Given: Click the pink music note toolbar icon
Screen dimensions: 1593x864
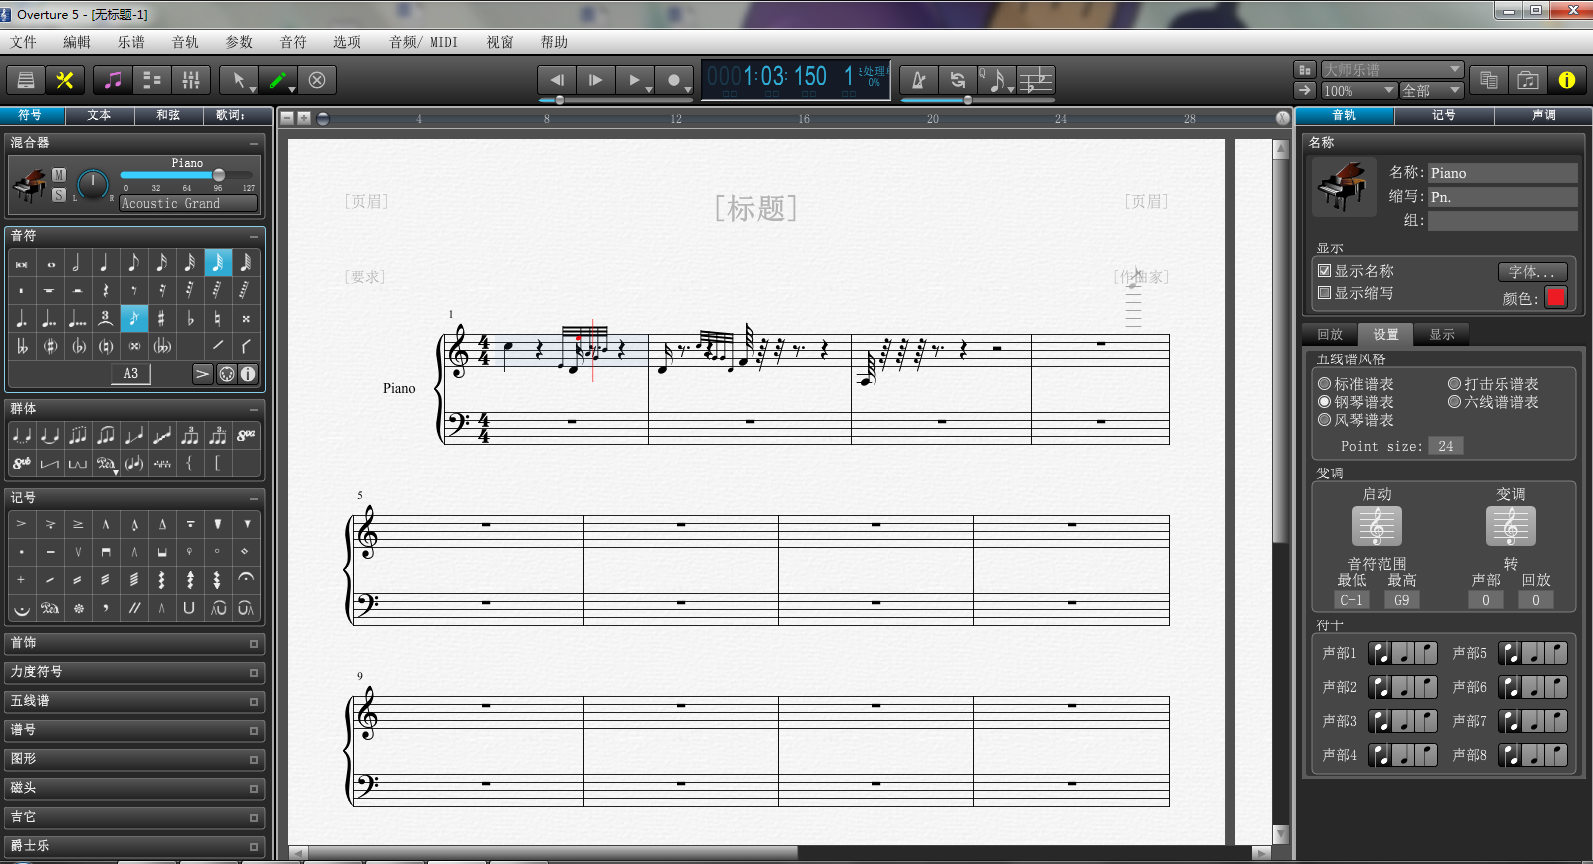Looking at the screenshot, I should pyautogui.click(x=114, y=80).
